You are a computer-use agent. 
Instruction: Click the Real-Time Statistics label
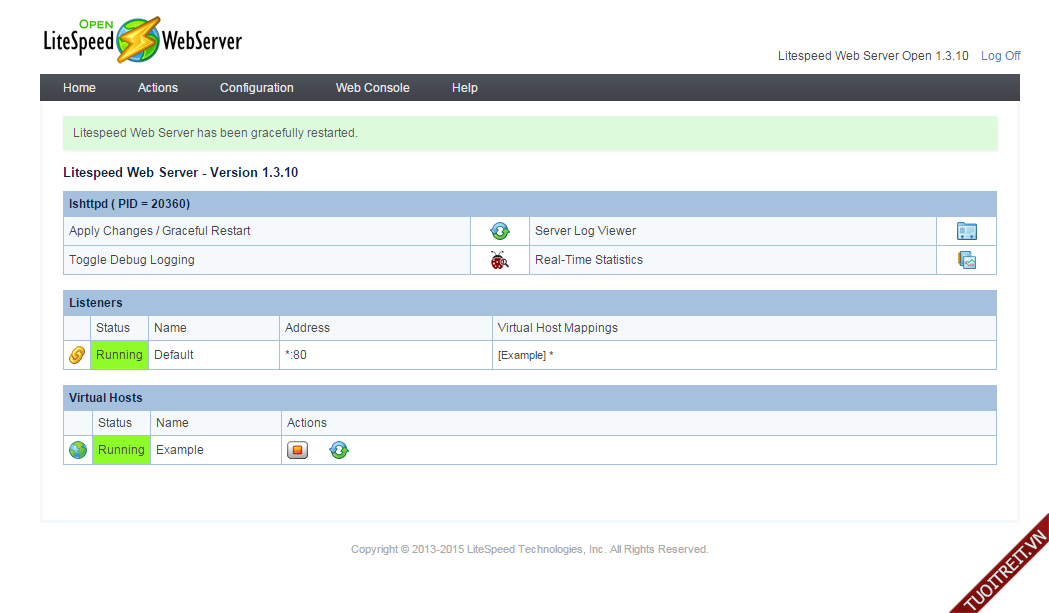[x=589, y=260]
